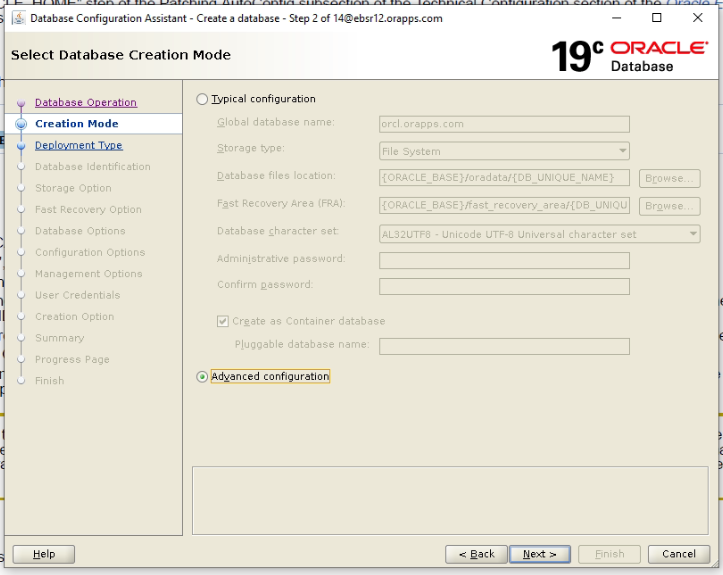Click the Database files location field
The width and height of the screenshot is (723, 575).
pyautogui.click(x=504, y=178)
